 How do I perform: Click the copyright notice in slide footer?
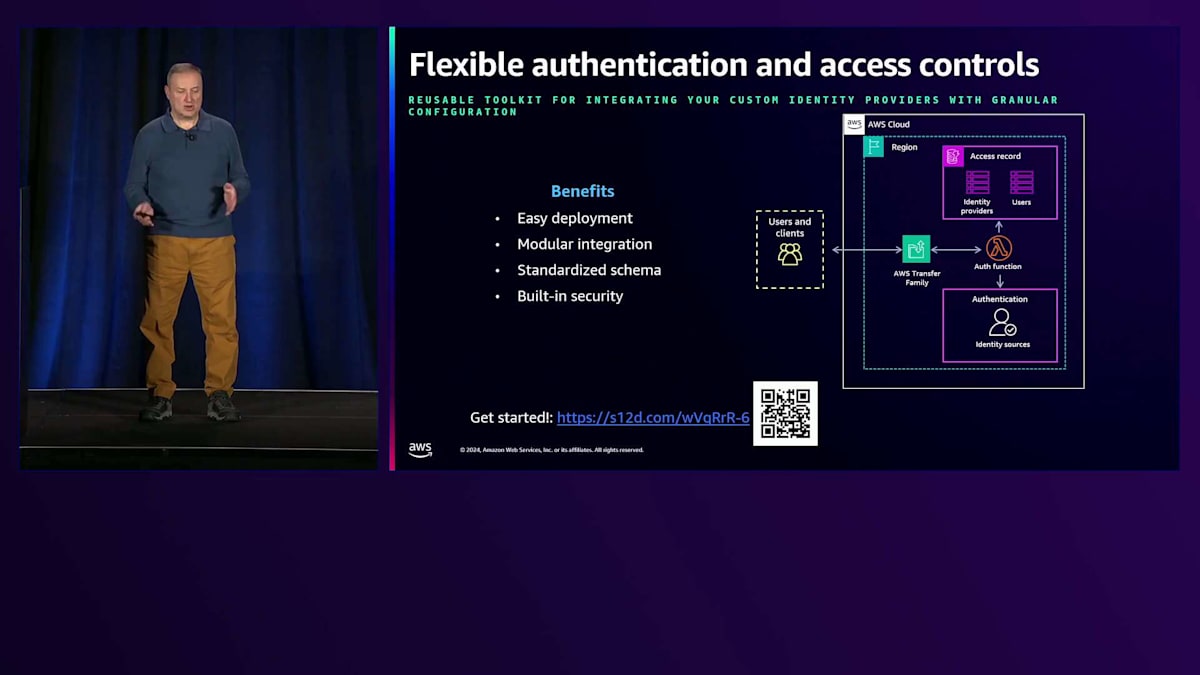552,450
